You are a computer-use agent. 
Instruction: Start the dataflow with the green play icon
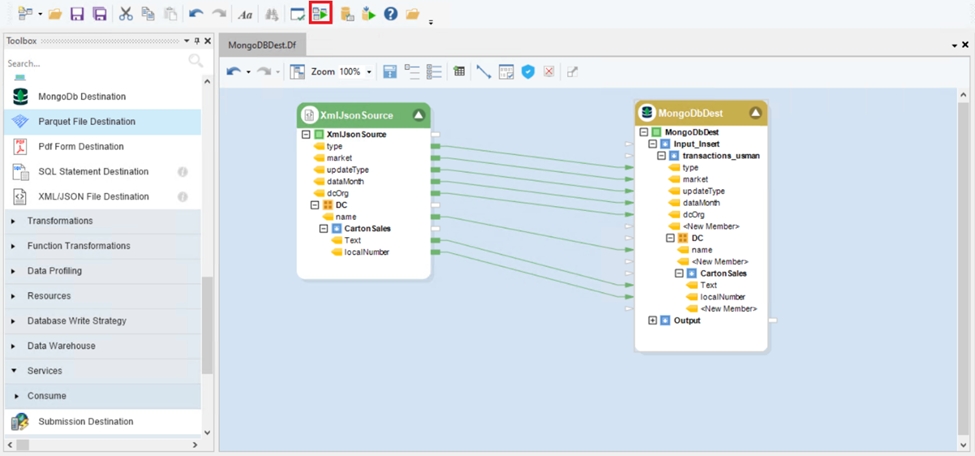coord(321,14)
